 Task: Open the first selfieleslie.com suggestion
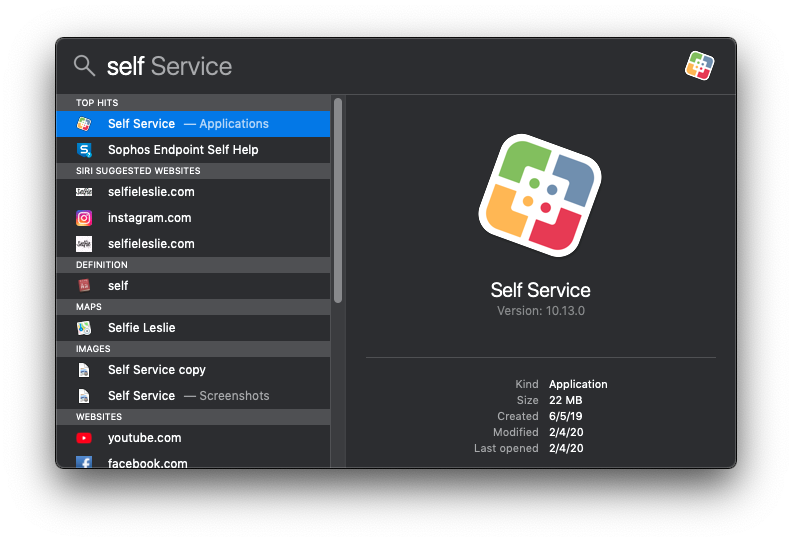151,192
